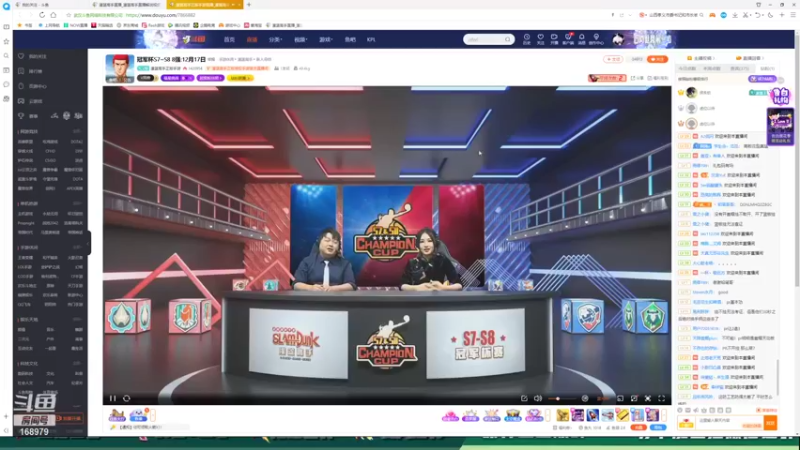800x450 pixels.
Task: Open the report room link above player
Action: coord(658,78)
